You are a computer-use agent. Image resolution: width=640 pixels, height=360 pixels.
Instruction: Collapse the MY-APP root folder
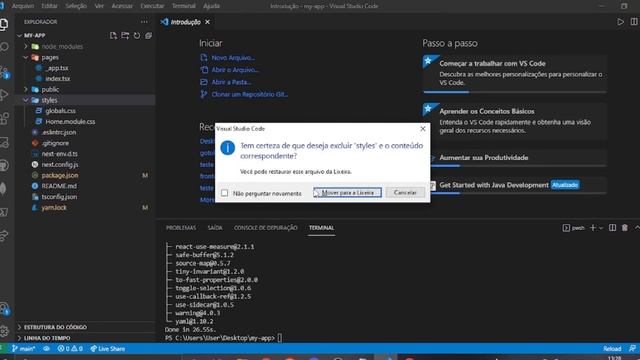[19, 36]
